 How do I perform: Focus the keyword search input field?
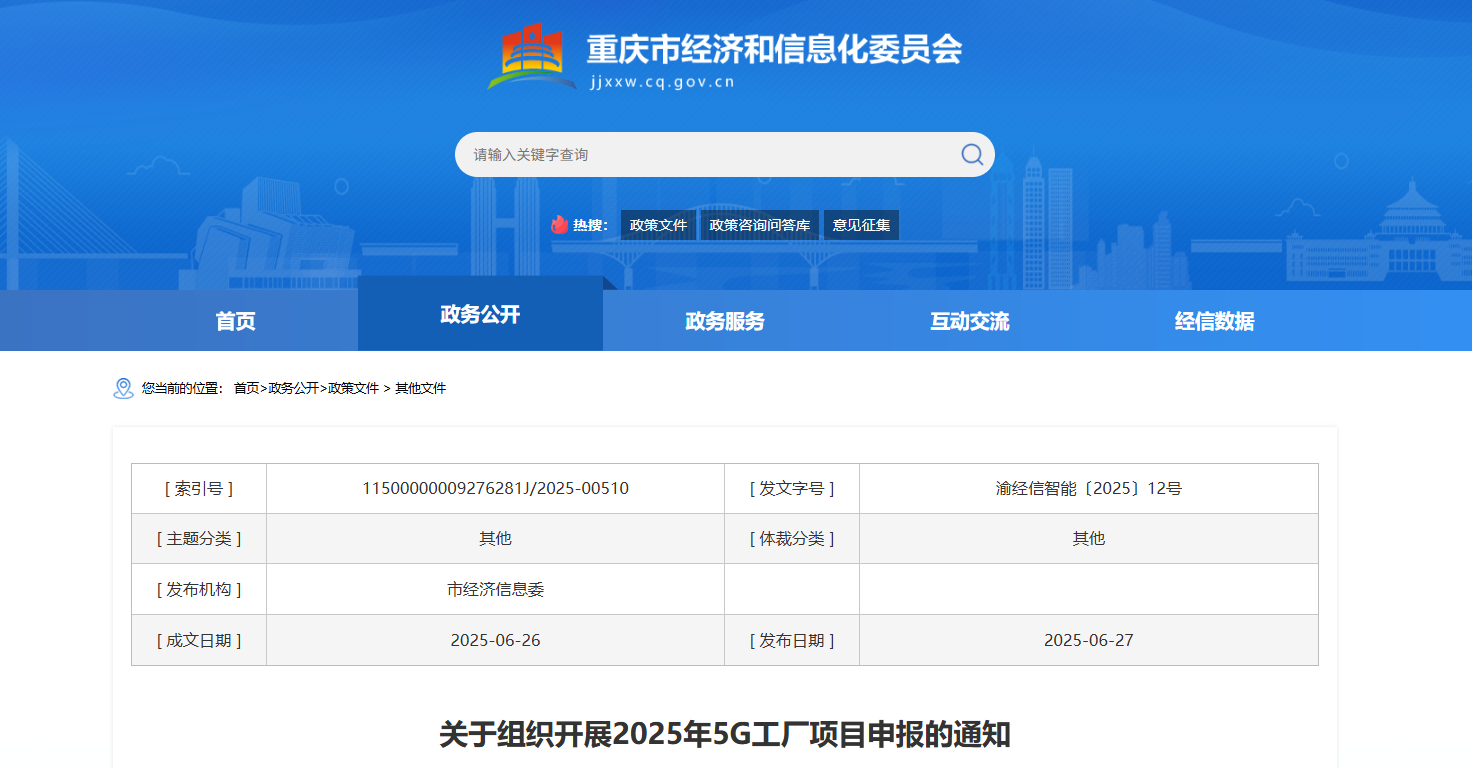pos(700,155)
